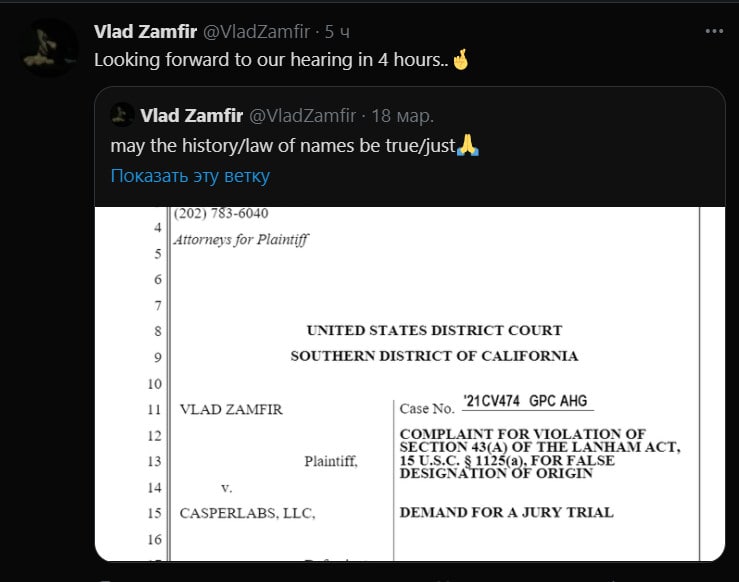The height and width of the screenshot is (582, 739).
Task: Click the praying hands emoji
Action: coord(468,145)
